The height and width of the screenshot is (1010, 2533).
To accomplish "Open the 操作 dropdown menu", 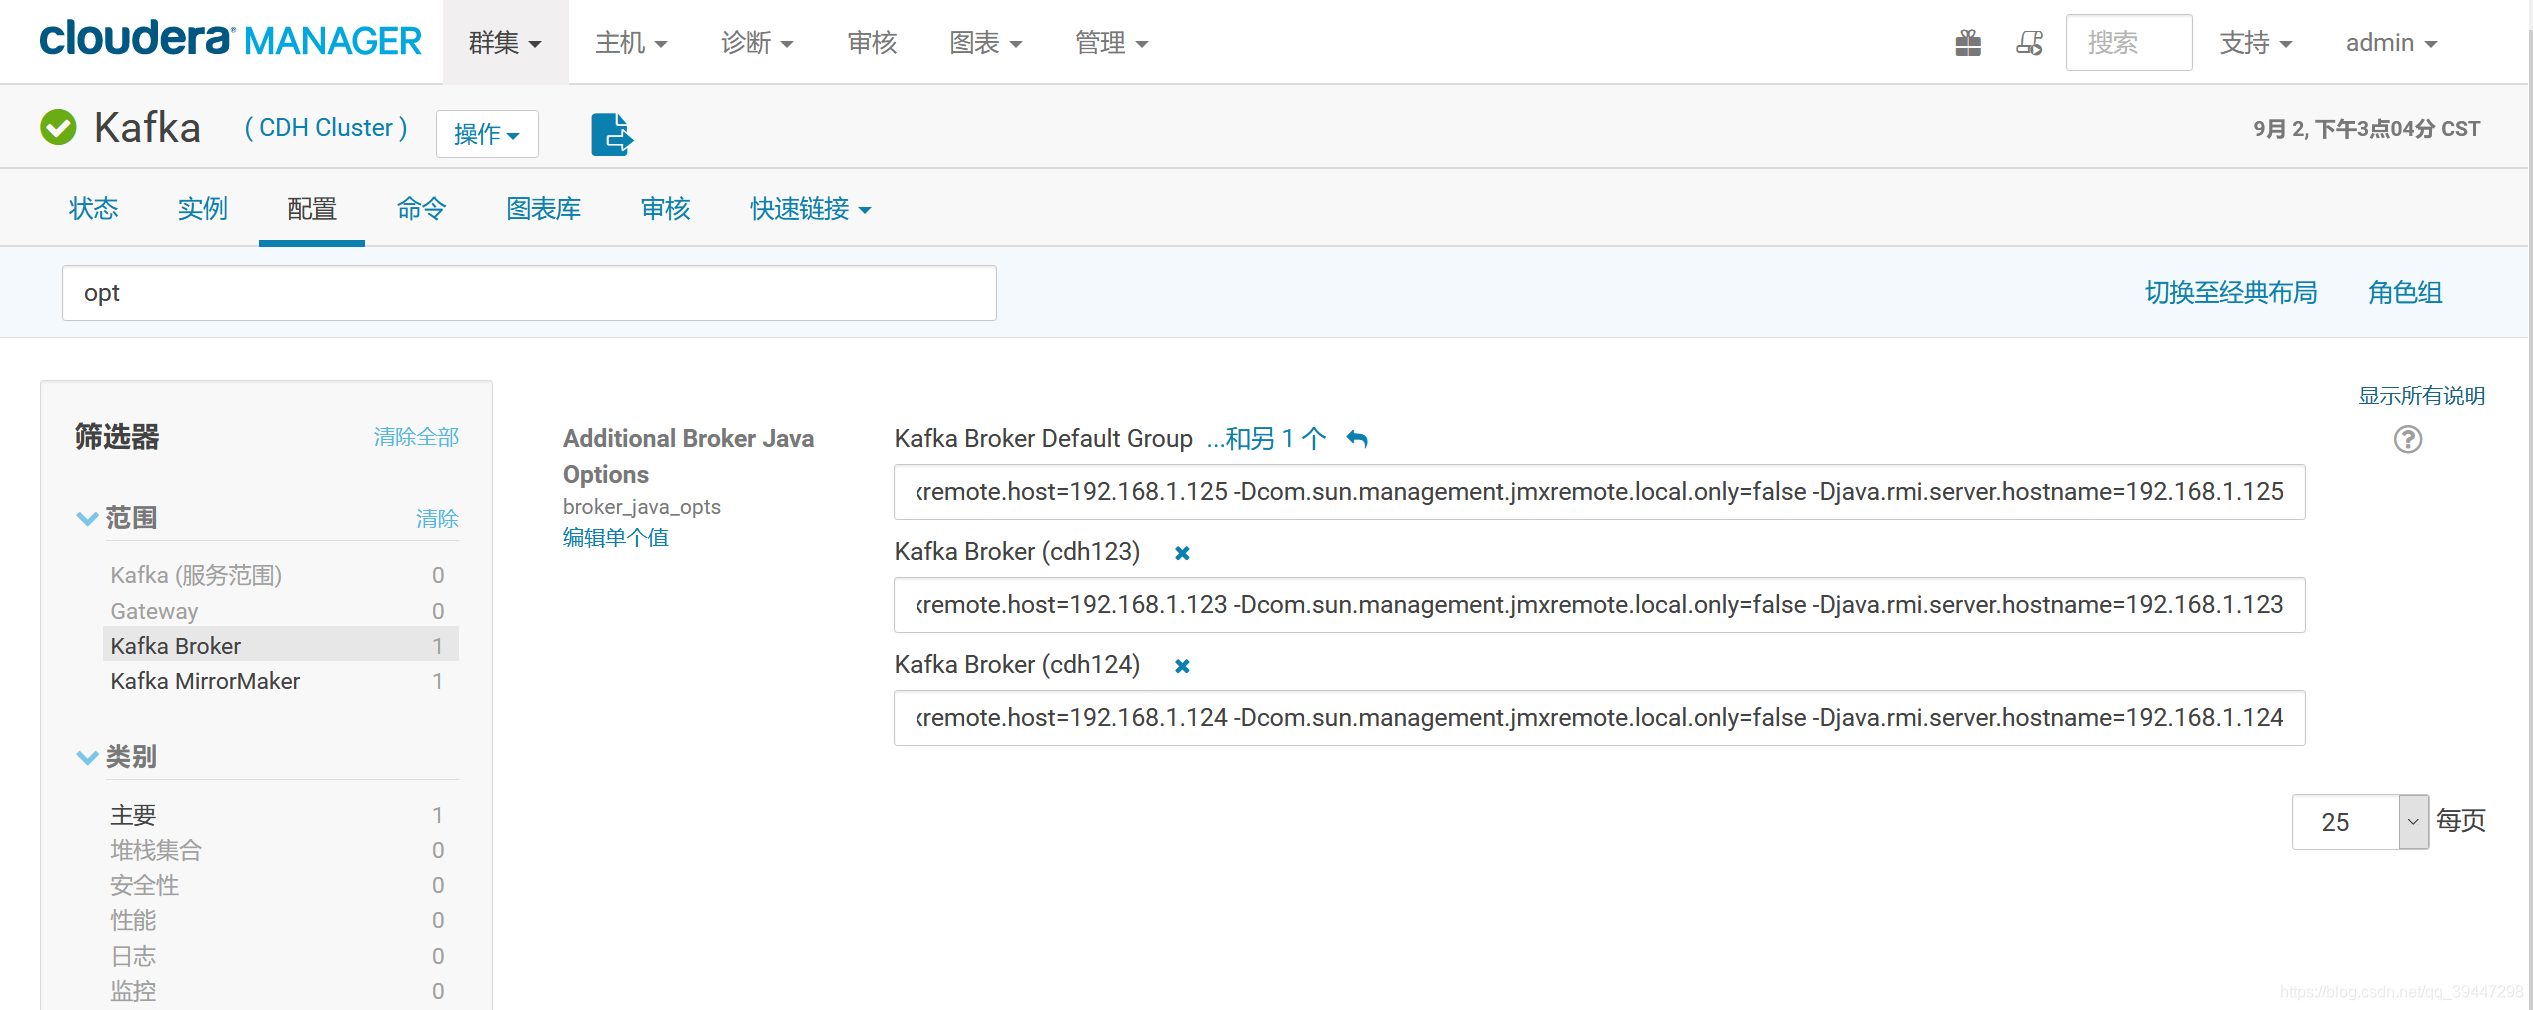I will pos(487,133).
